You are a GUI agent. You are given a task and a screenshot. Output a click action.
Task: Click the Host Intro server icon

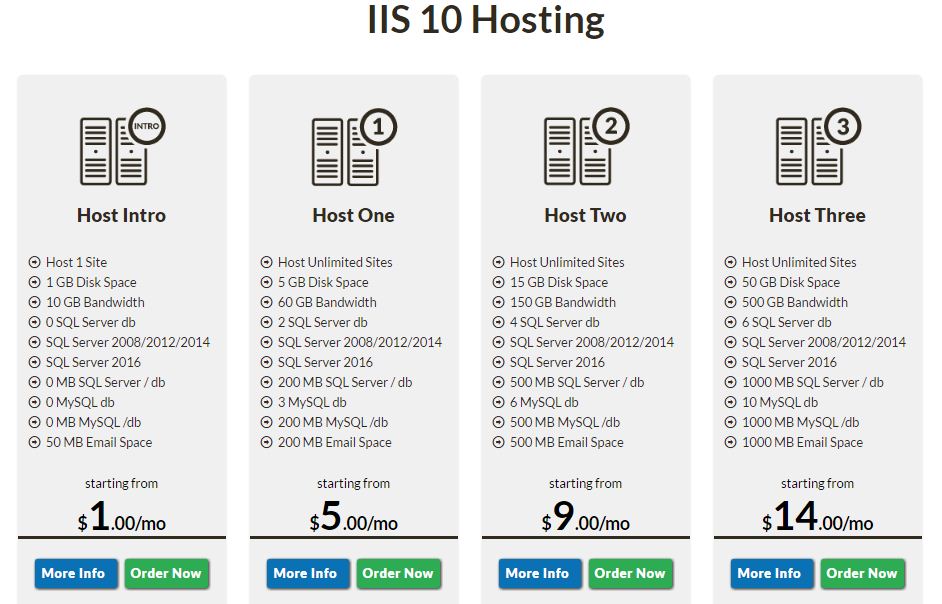click(x=123, y=146)
